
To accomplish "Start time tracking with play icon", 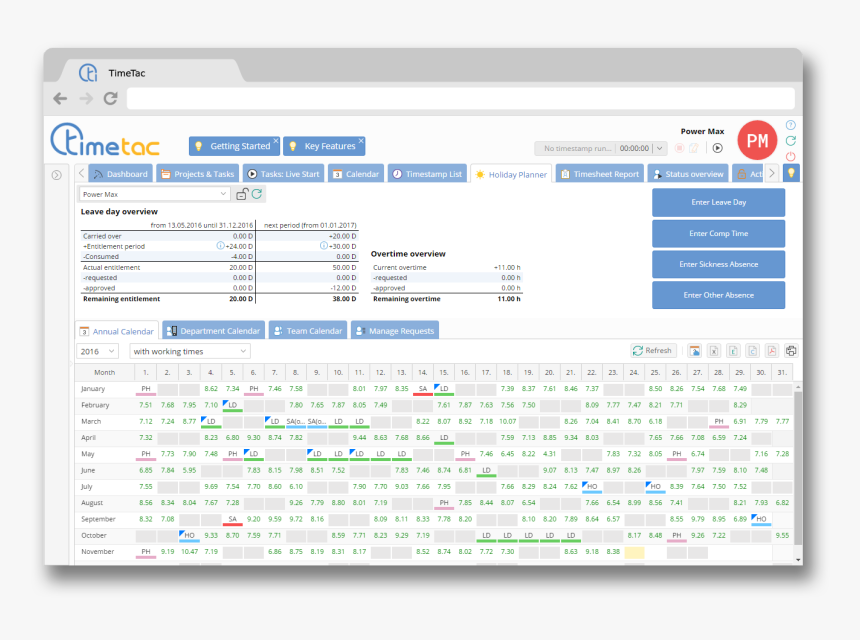I will (x=717, y=148).
